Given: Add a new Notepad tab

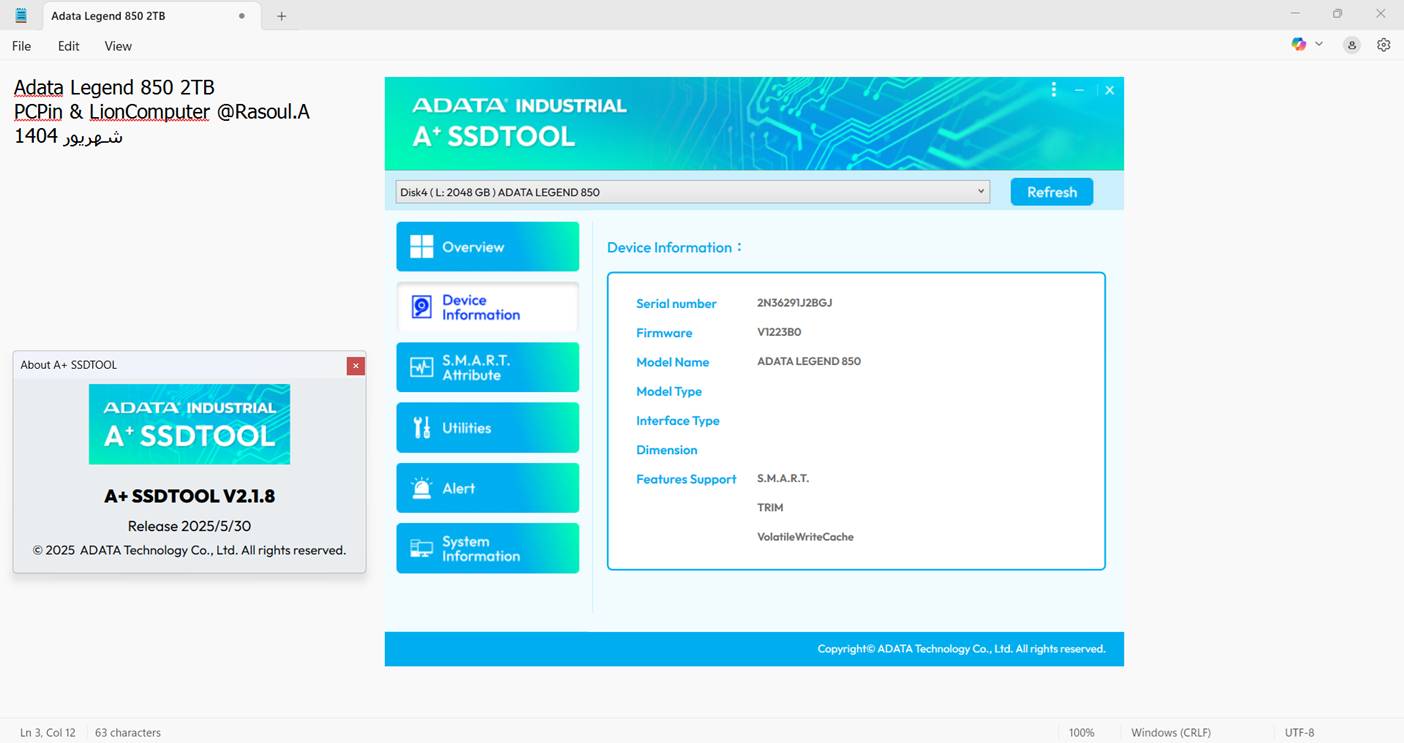Looking at the screenshot, I should [282, 16].
